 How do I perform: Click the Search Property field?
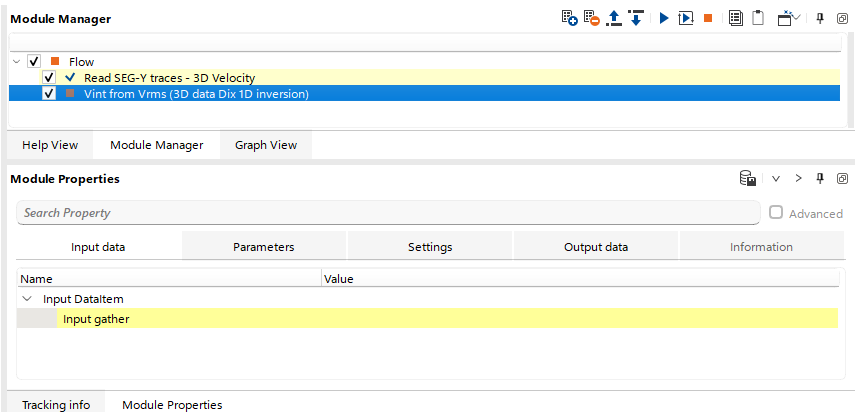point(388,213)
